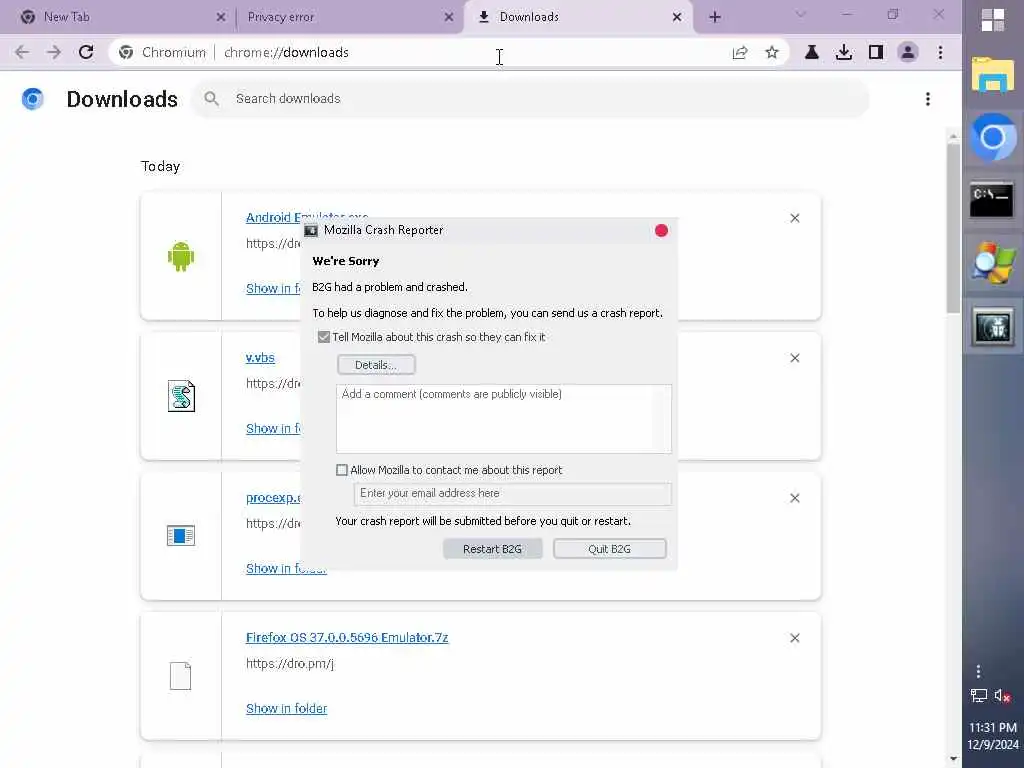The image size is (1024, 768).
Task: Click the v.vbs script file icon
Action: click(x=181, y=396)
